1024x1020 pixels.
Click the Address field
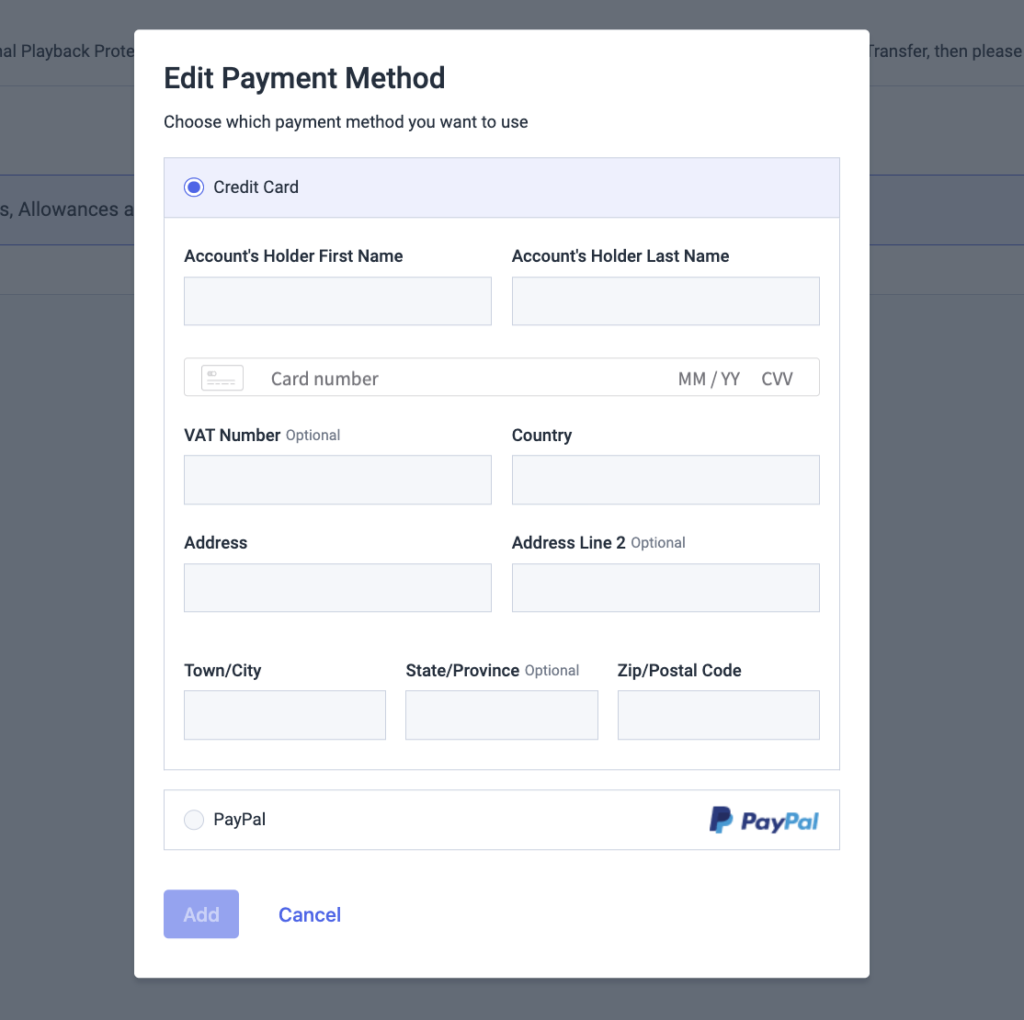337,587
